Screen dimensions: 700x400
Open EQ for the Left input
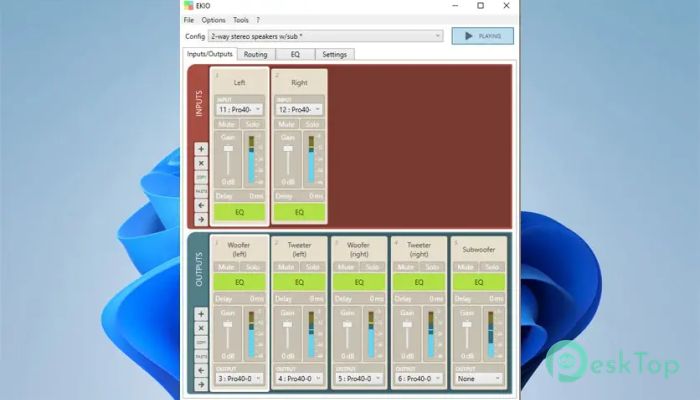pos(239,212)
